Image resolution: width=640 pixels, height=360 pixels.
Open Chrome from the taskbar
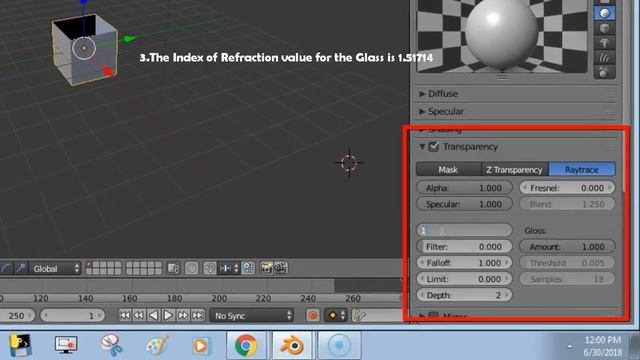[x=246, y=346]
